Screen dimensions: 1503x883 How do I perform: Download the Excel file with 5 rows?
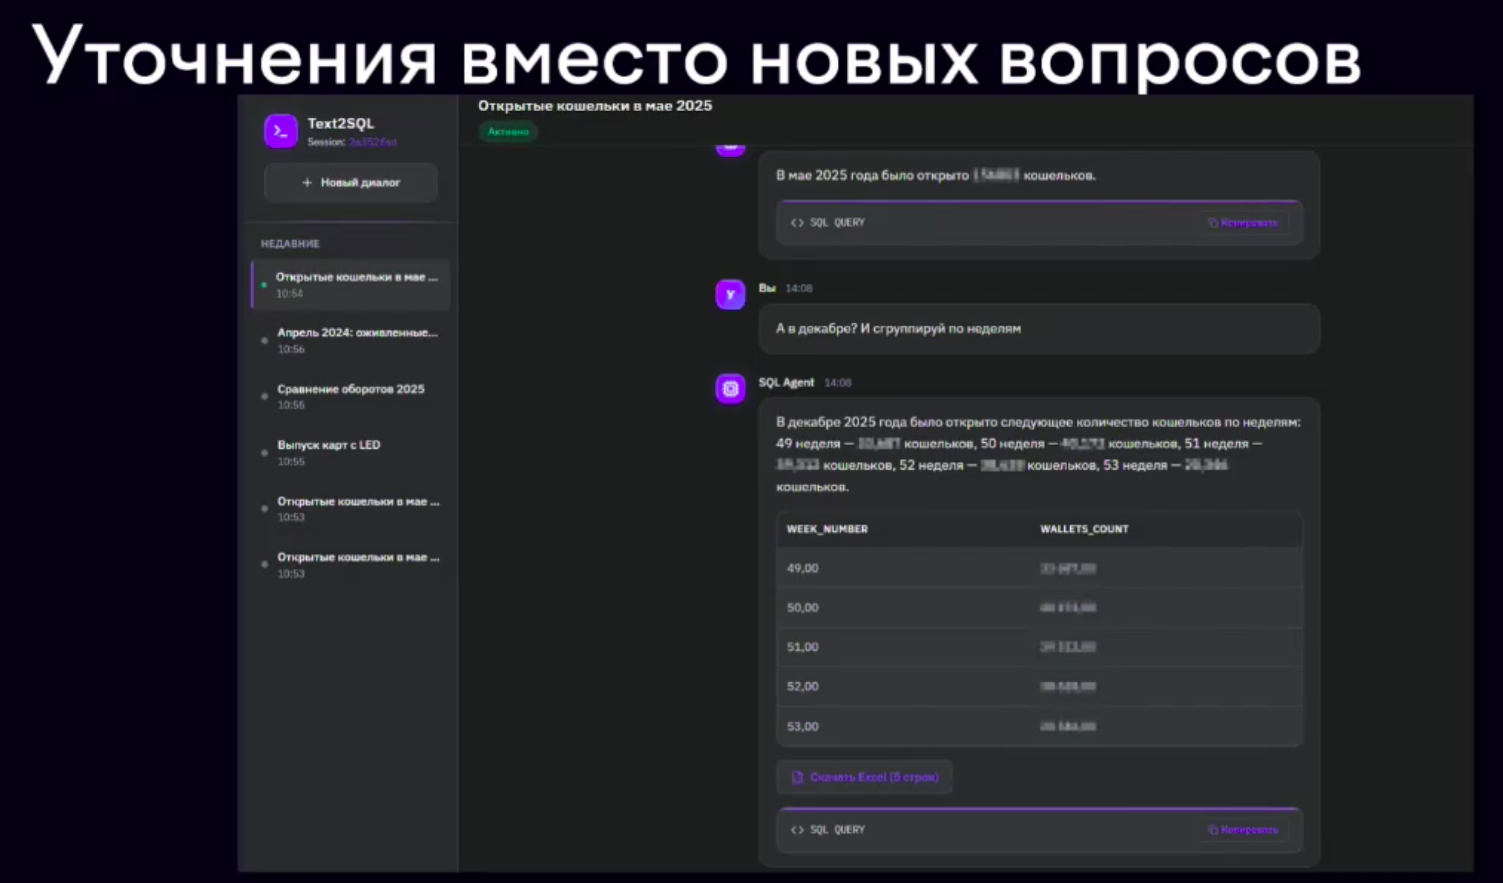(865, 777)
